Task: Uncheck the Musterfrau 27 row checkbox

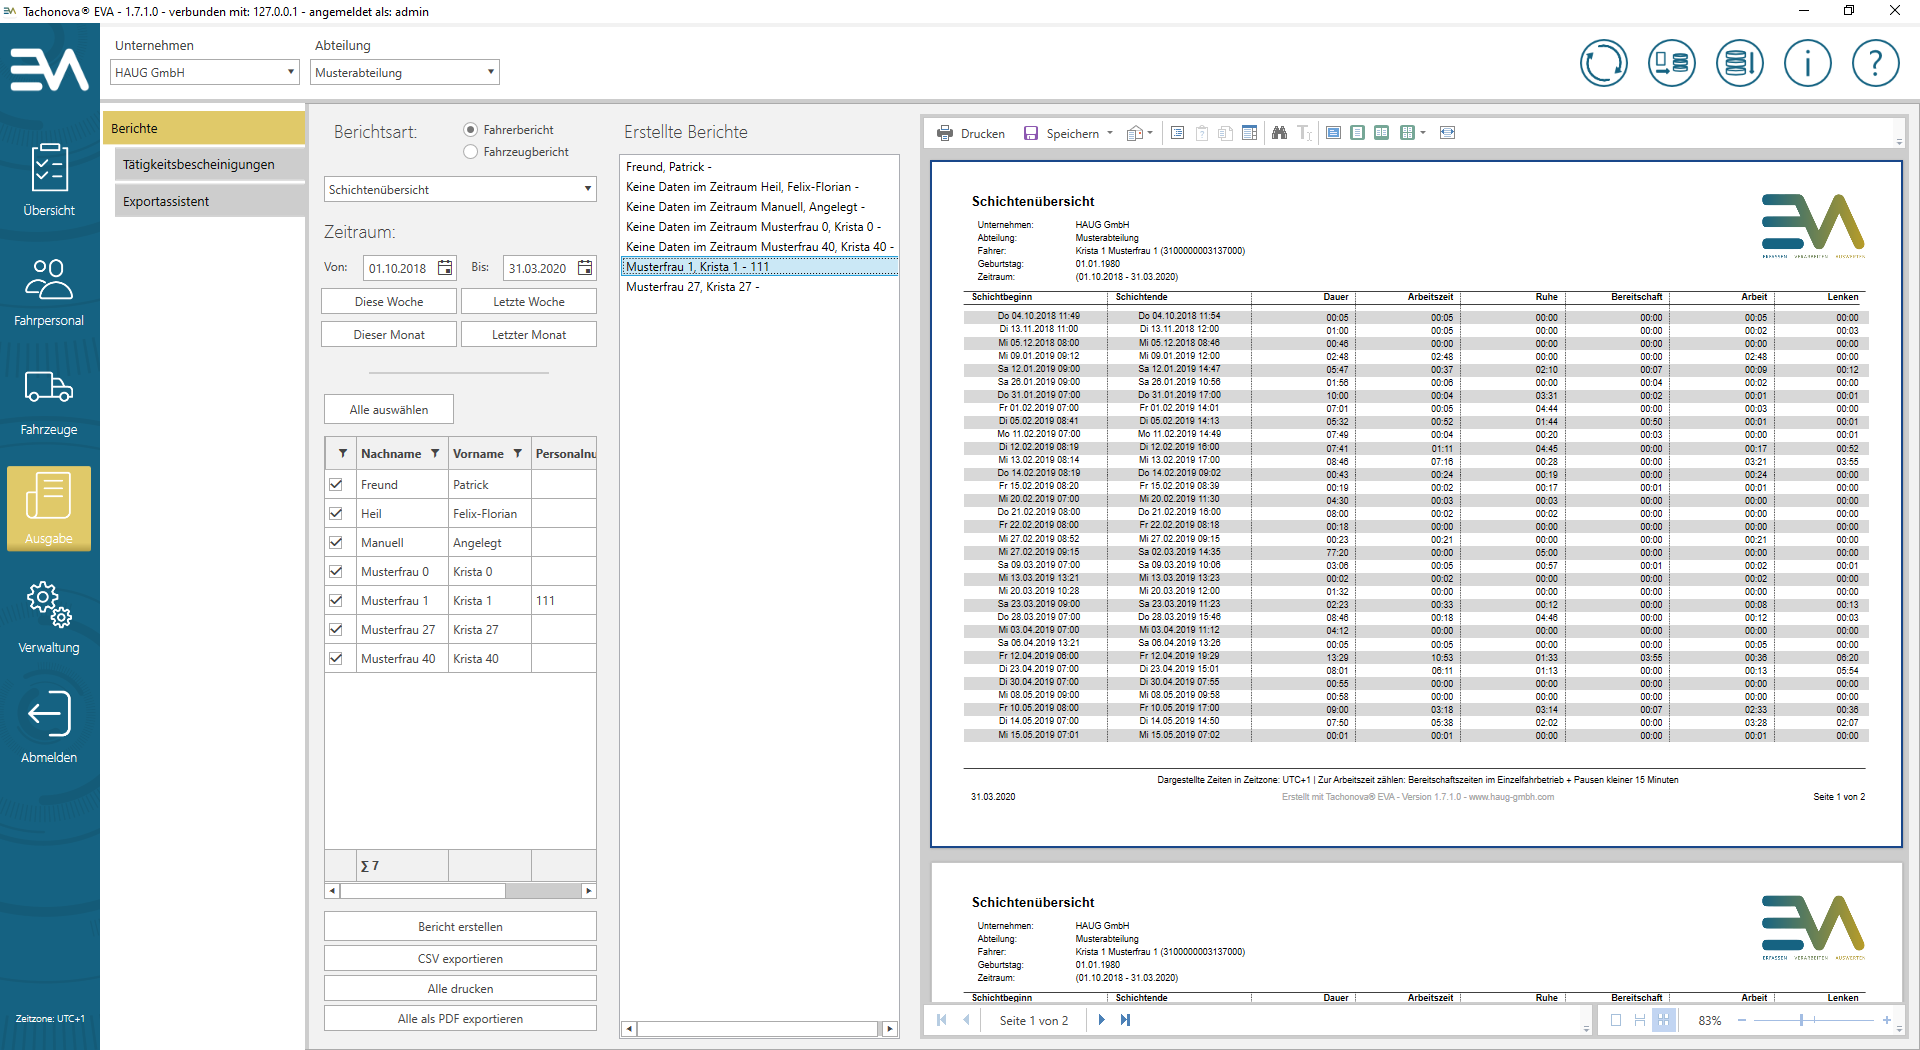Action: click(x=336, y=630)
